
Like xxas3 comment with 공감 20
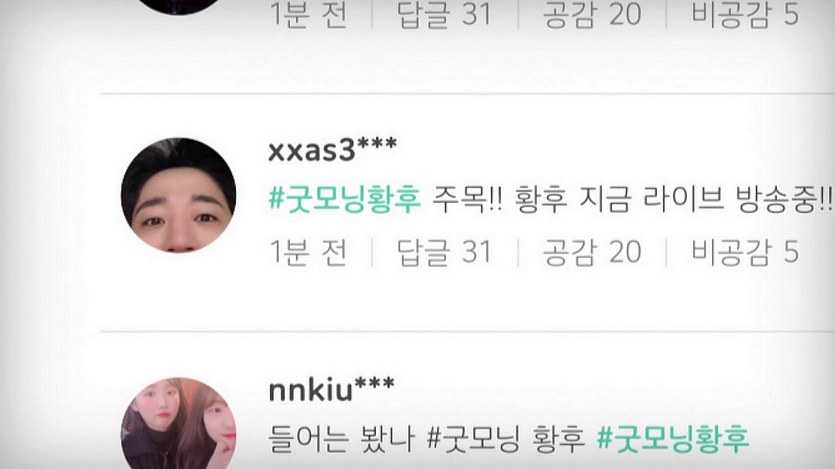pyautogui.click(x=592, y=252)
